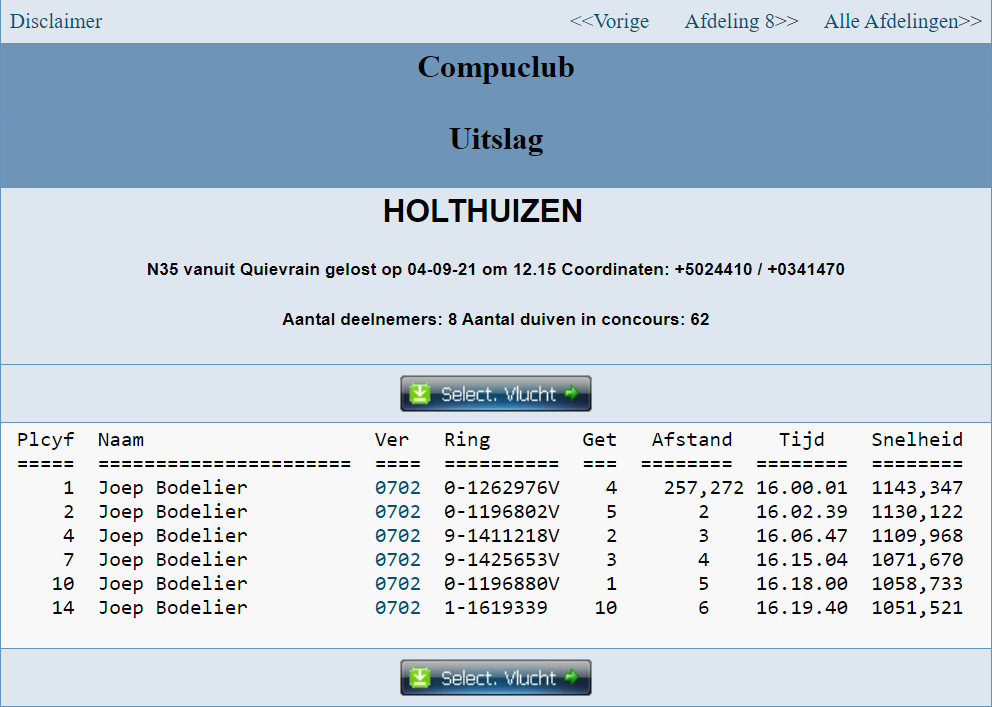The image size is (992, 707).
Task: Click the Afstand column header
Action: click(x=692, y=440)
